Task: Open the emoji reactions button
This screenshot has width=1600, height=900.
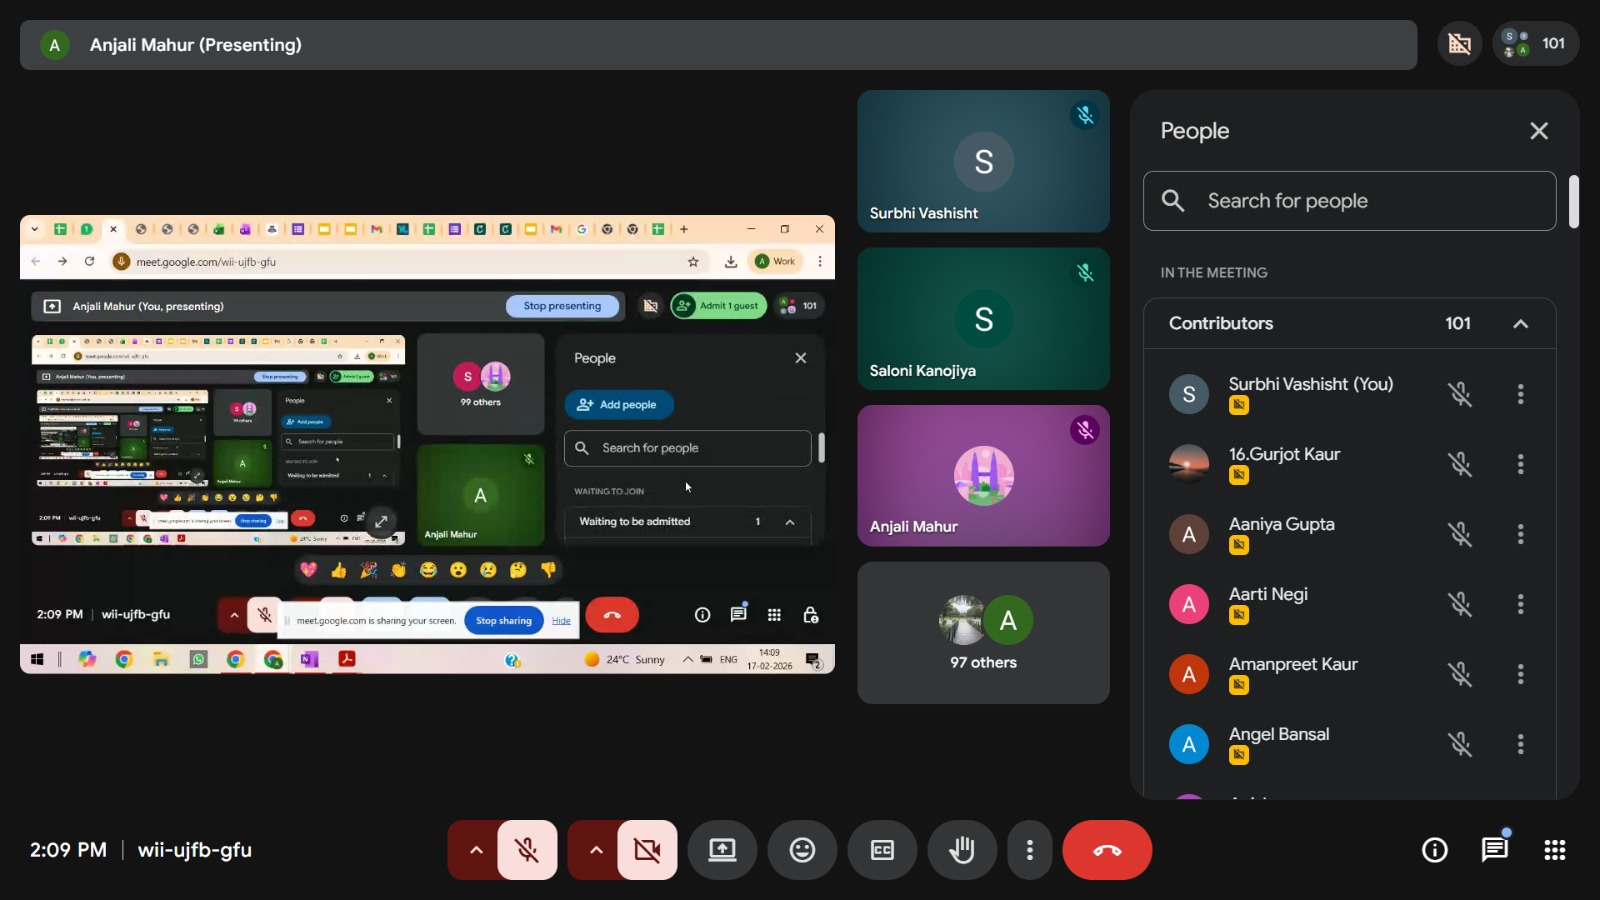Action: 802,850
